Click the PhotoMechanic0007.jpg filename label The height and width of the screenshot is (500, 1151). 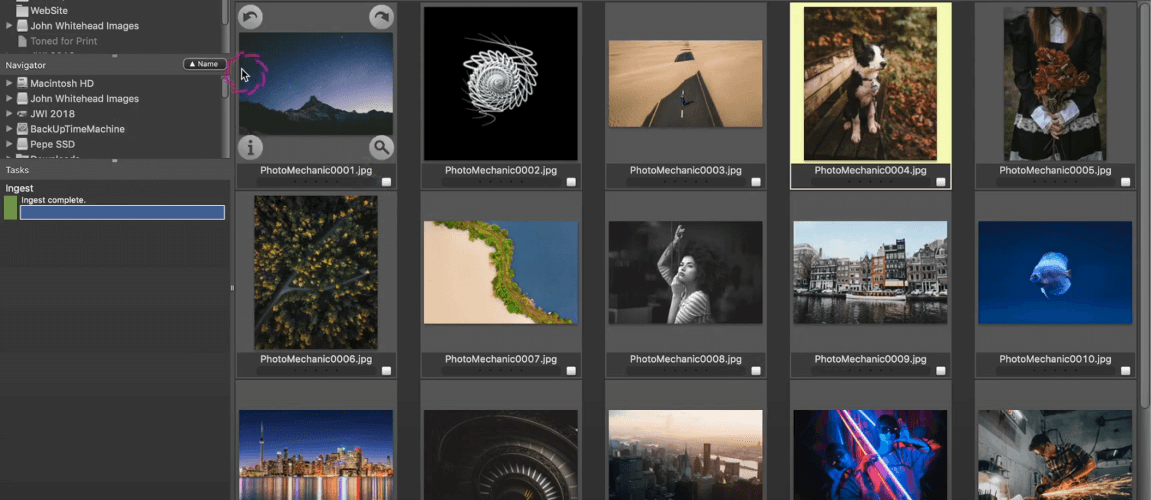click(501, 360)
